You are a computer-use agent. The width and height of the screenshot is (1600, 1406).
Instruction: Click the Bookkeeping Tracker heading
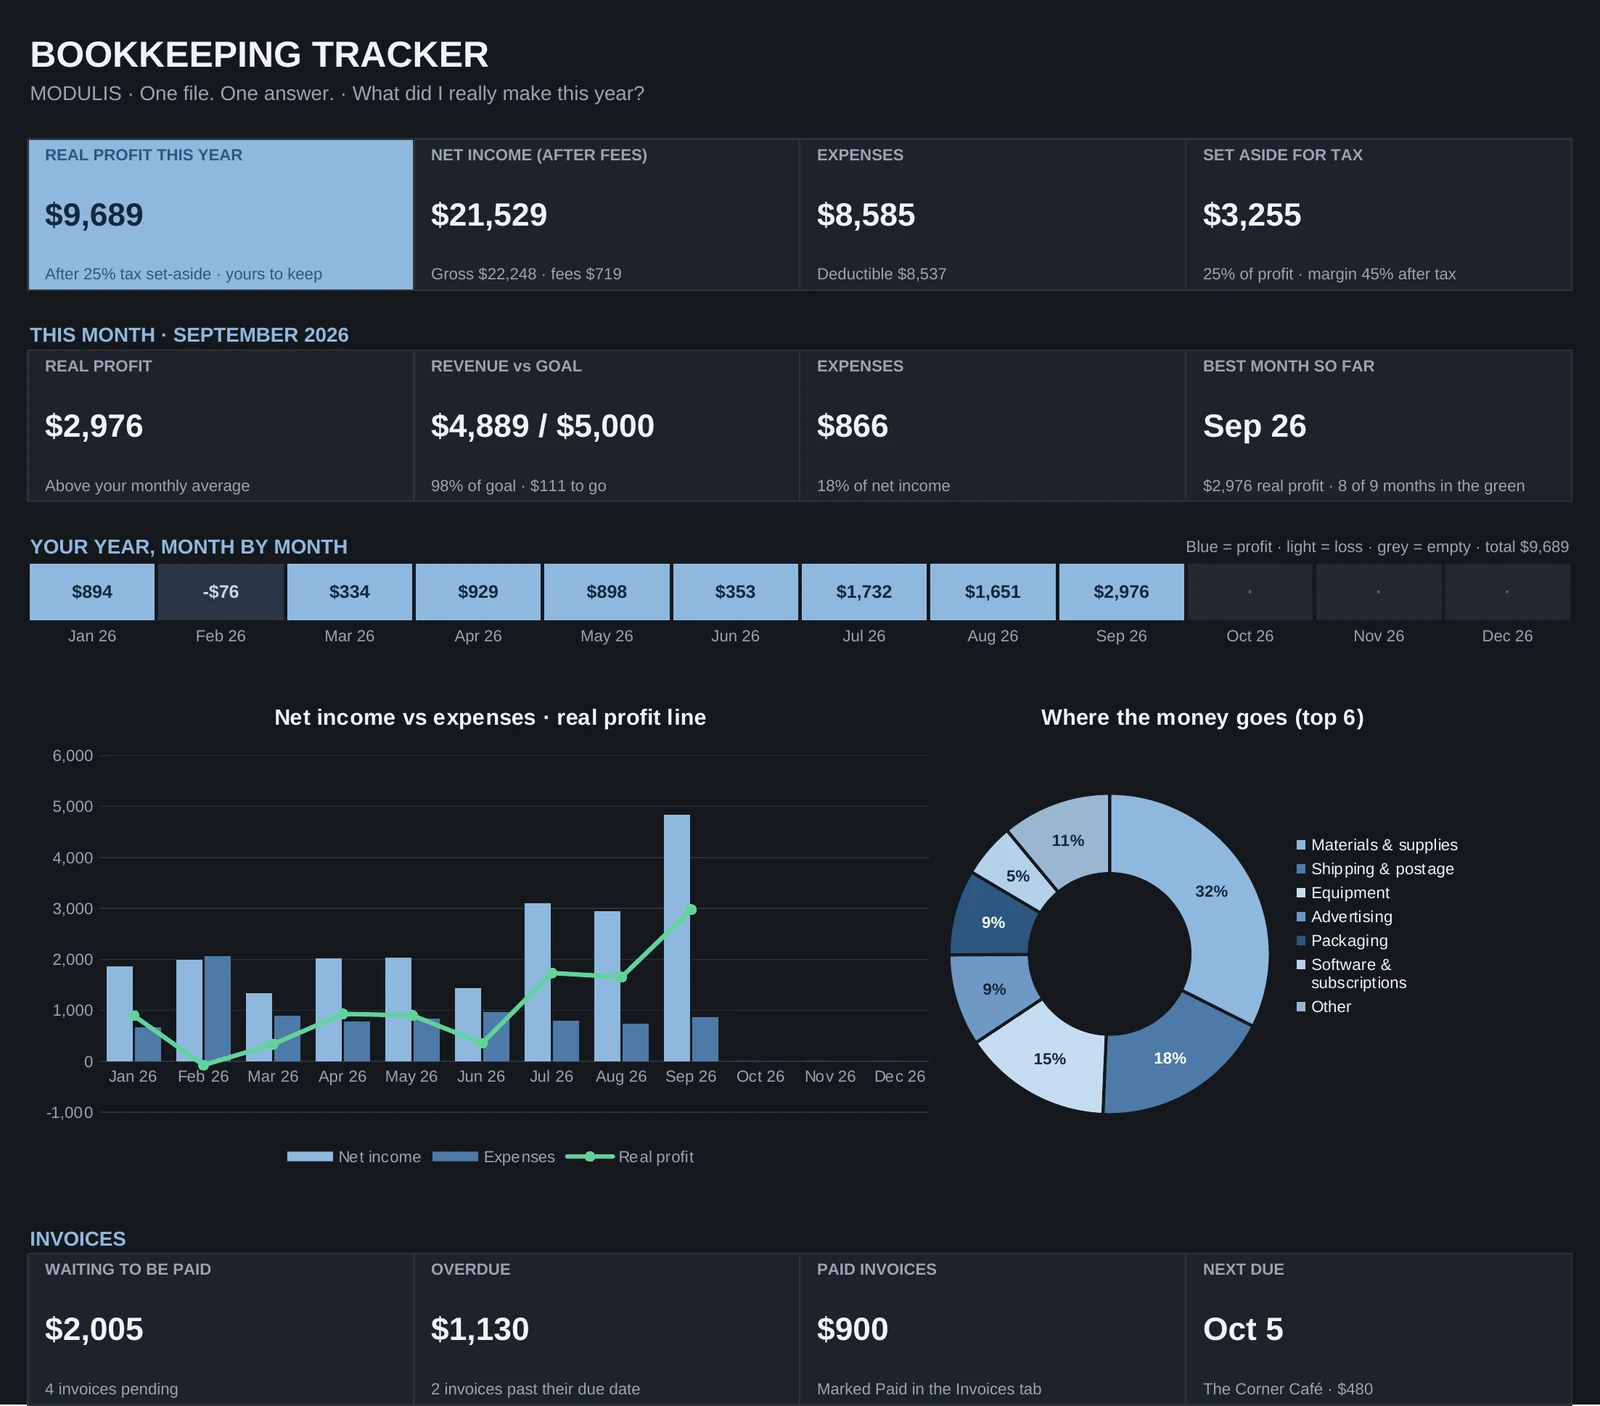(260, 55)
